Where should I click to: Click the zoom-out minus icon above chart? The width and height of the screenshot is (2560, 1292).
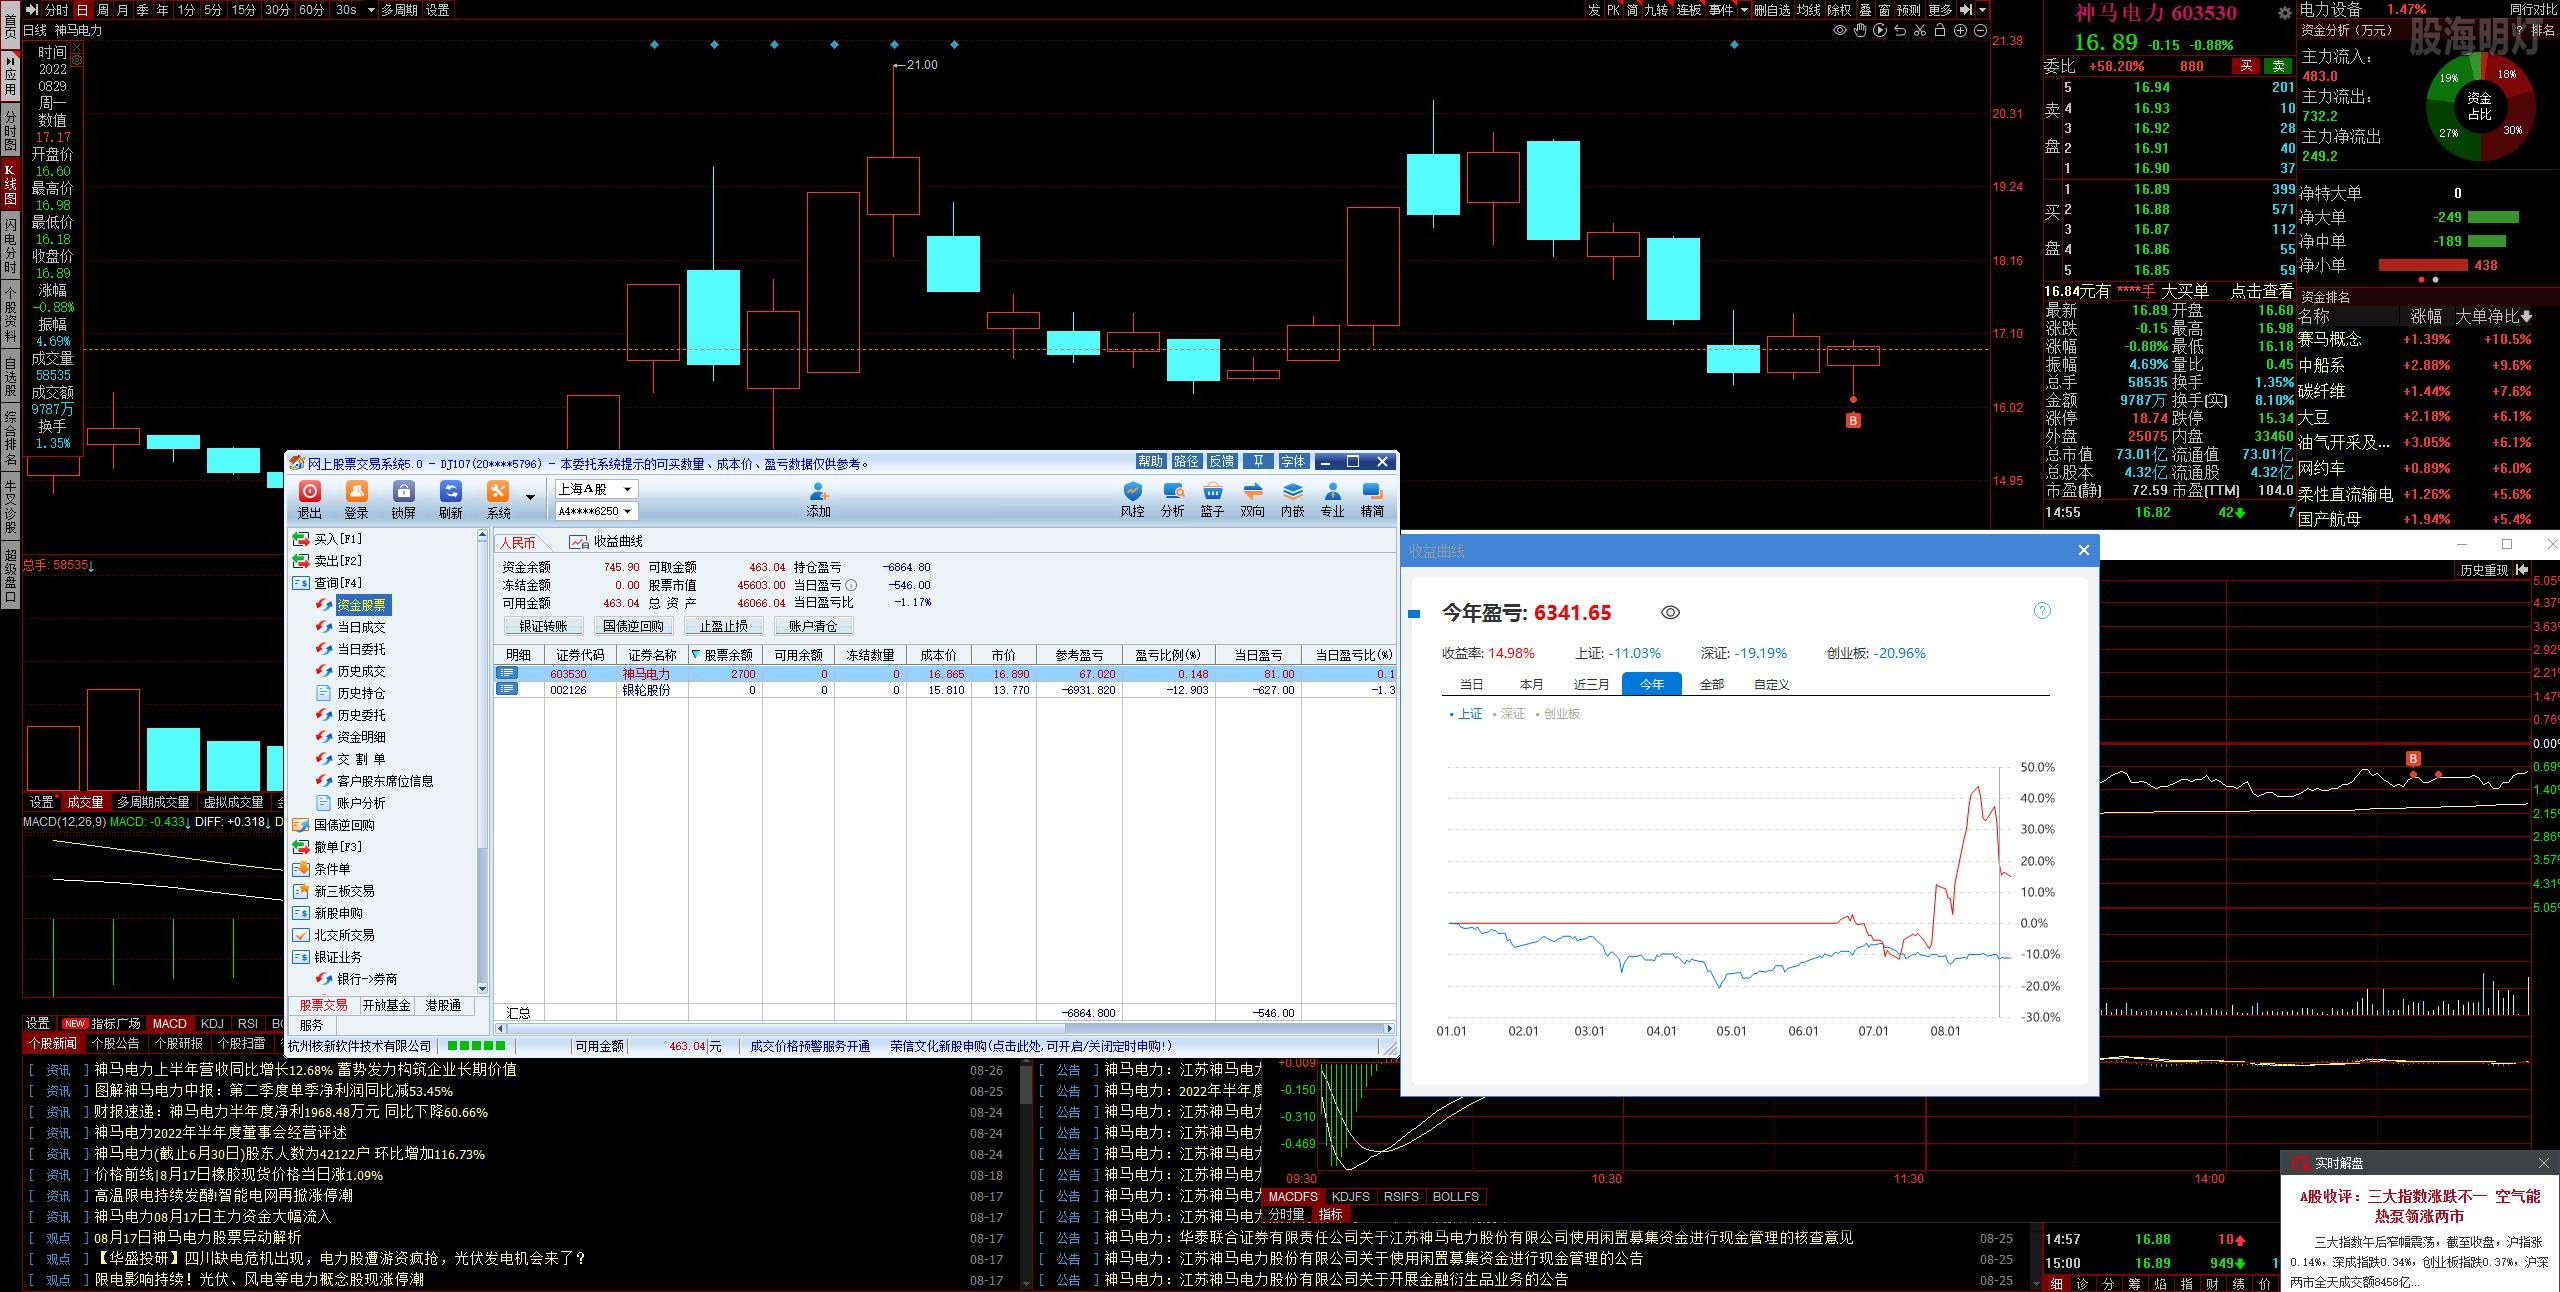(1980, 31)
